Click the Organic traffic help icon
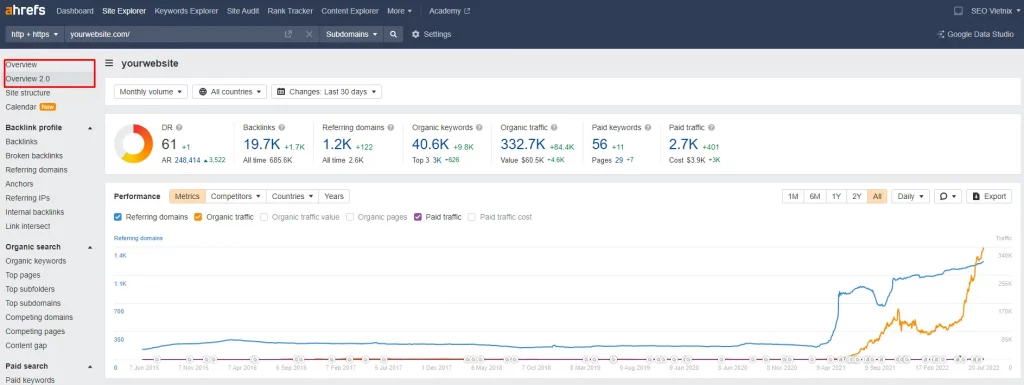Viewport: 1024px width, 385px height. 554,127
